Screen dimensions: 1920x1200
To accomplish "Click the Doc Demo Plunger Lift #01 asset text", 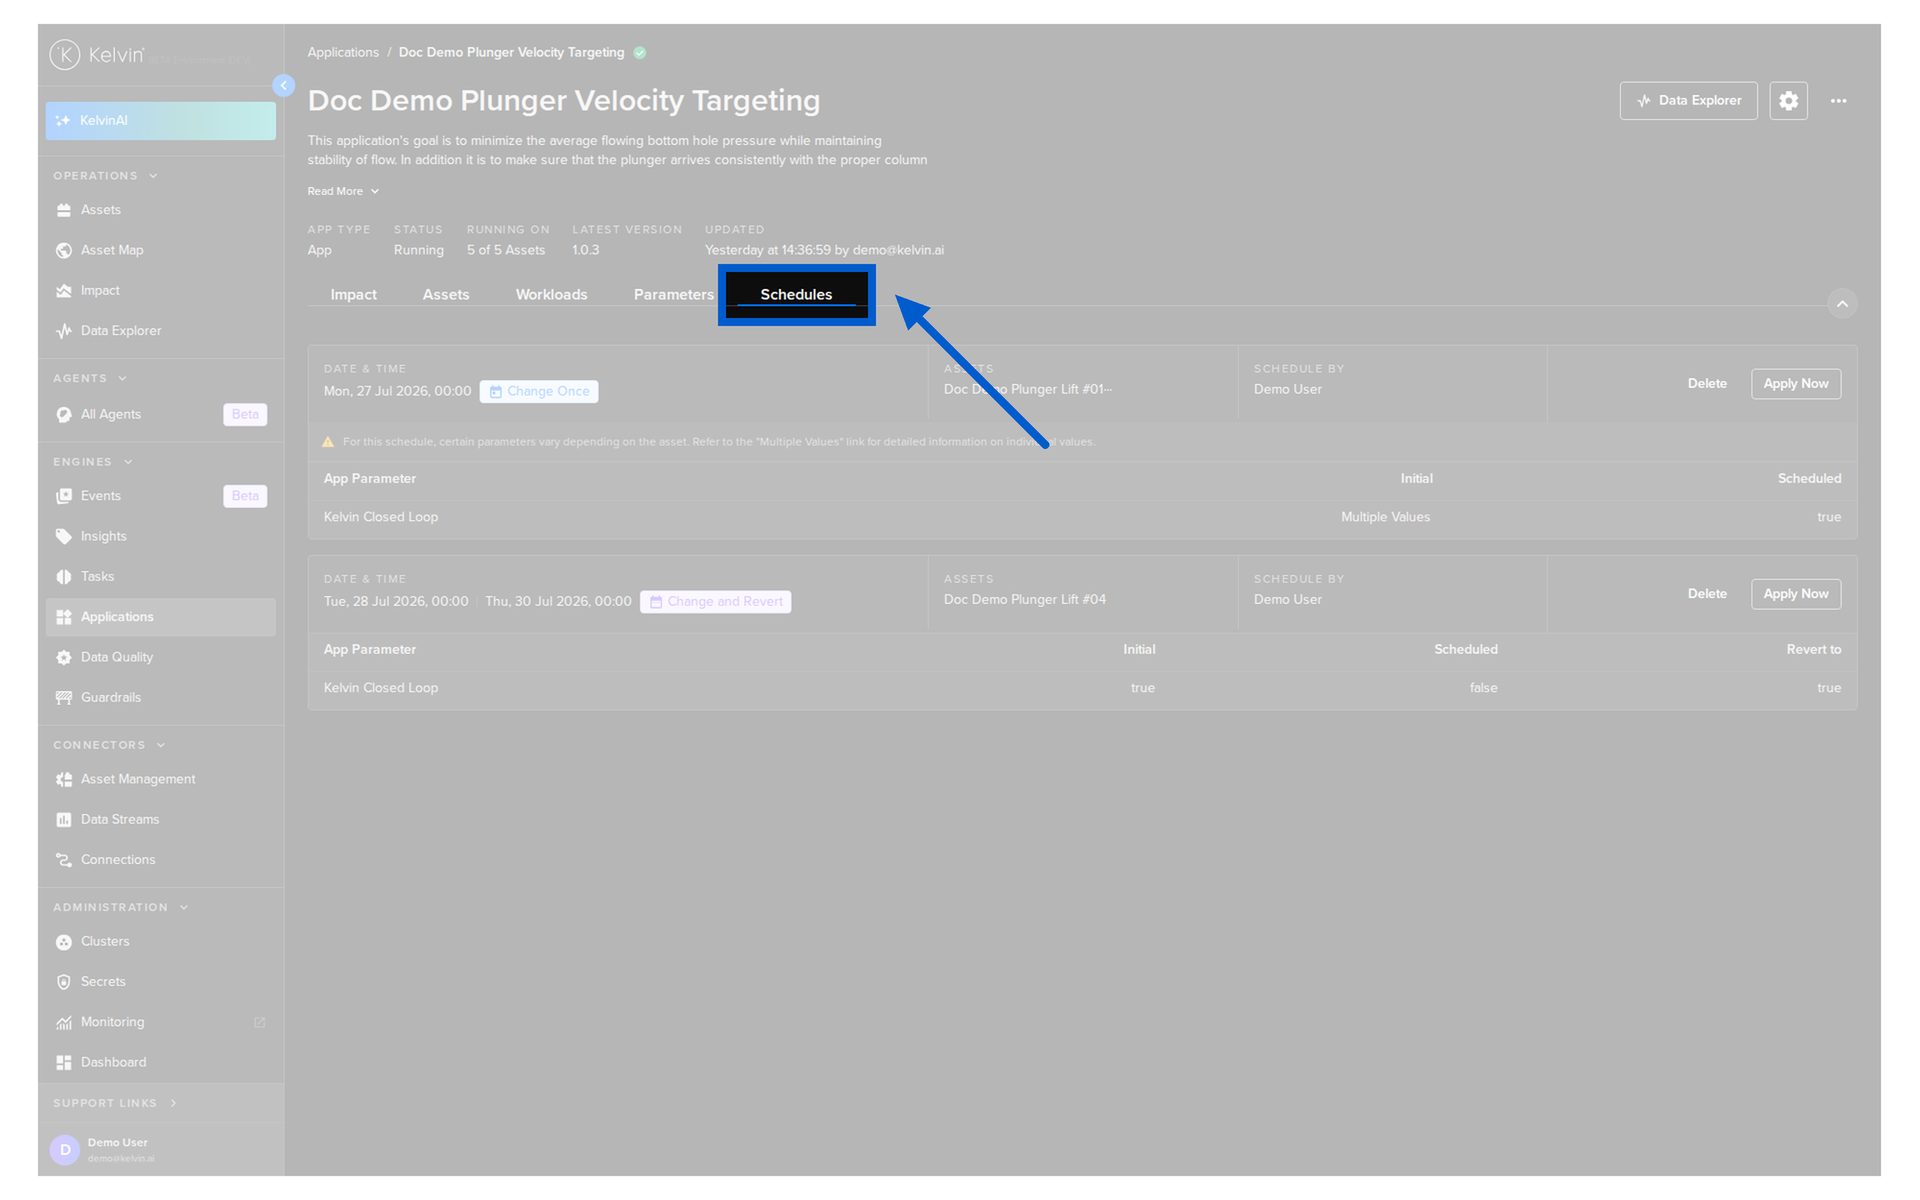I will point(1028,390).
